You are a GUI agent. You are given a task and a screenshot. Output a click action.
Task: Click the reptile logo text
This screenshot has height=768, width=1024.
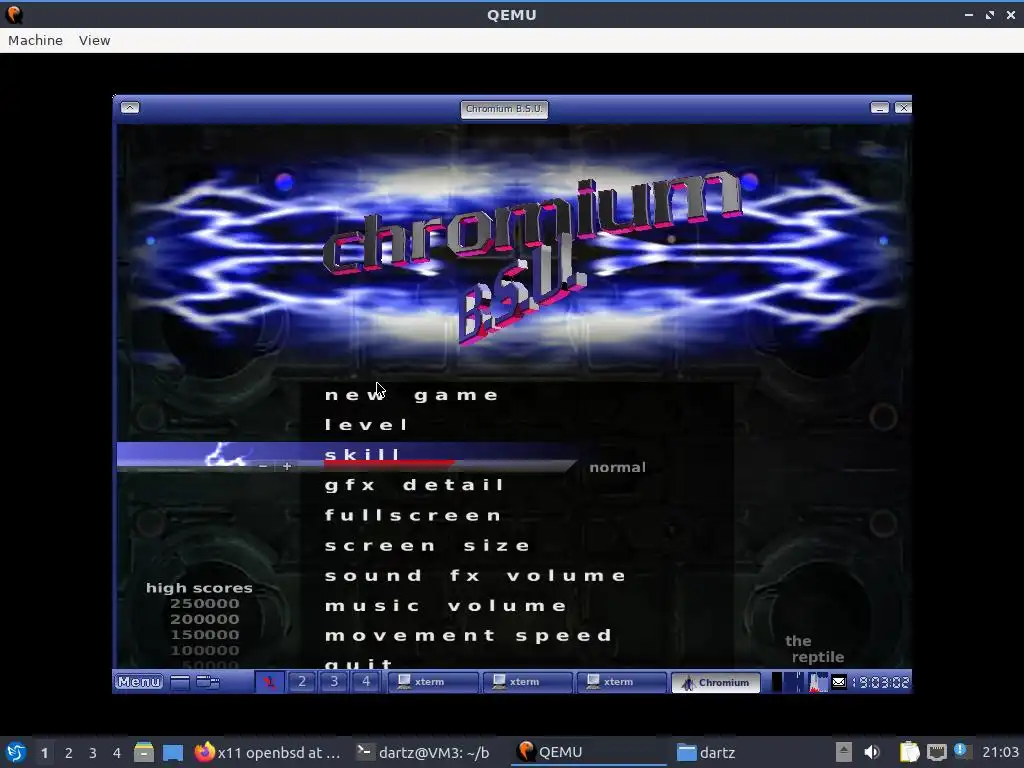[x=814, y=649]
